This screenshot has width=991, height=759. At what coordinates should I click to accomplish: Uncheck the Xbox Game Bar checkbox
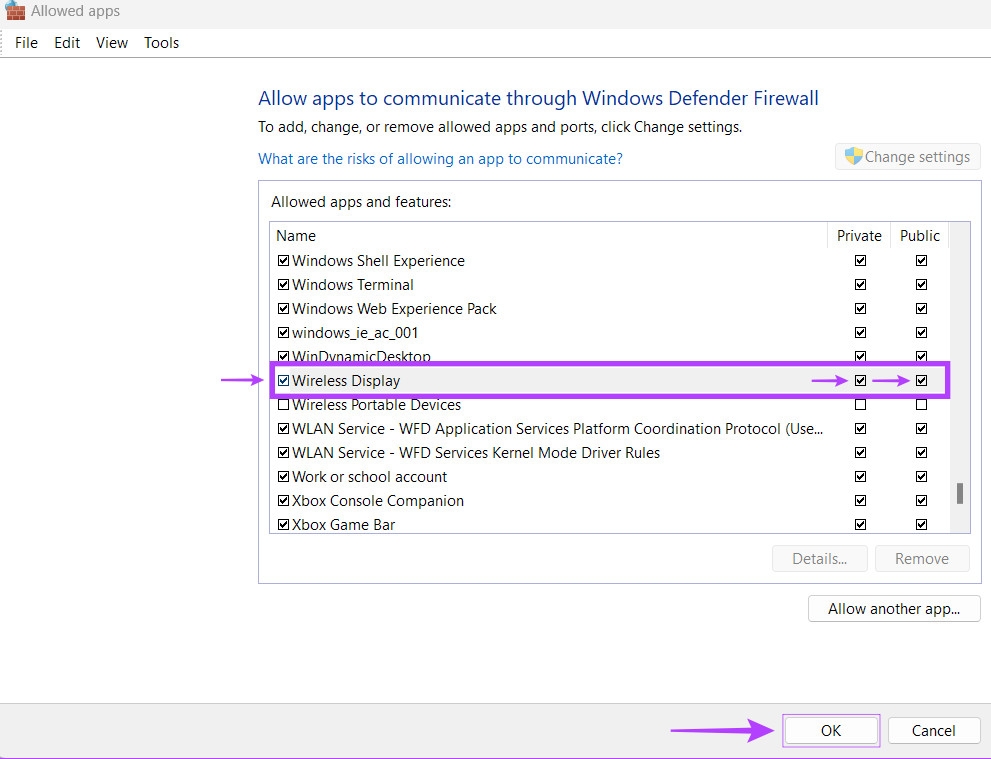click(284, 525)
